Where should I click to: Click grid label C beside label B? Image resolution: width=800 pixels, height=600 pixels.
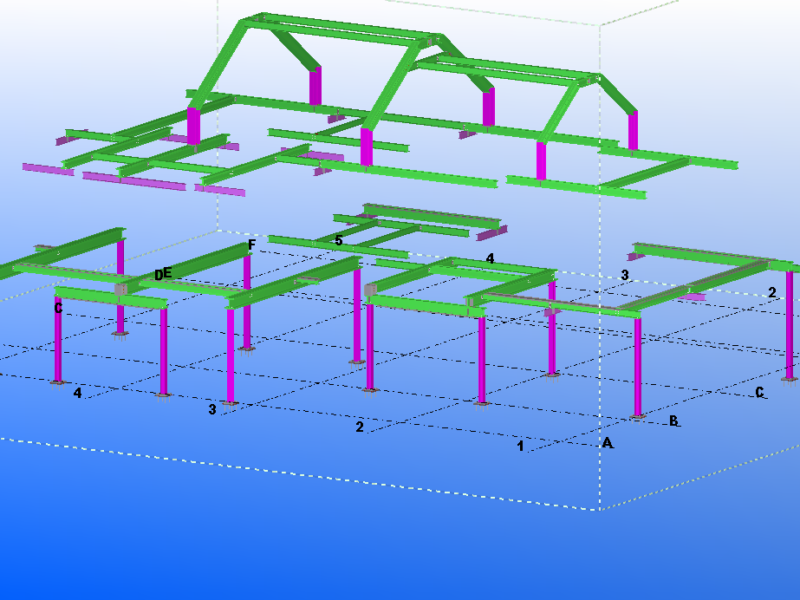(x=760, y=392)
